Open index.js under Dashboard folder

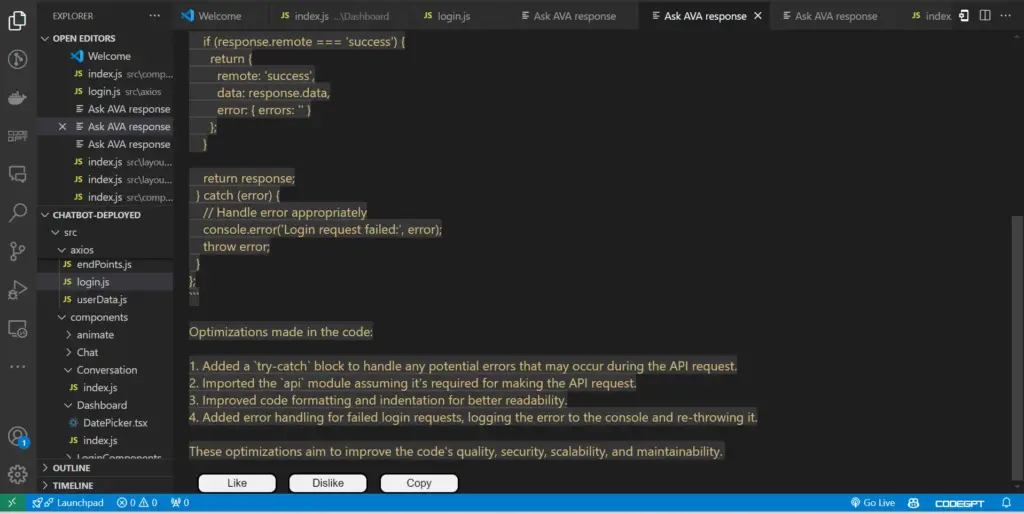(x=105, y=441)
